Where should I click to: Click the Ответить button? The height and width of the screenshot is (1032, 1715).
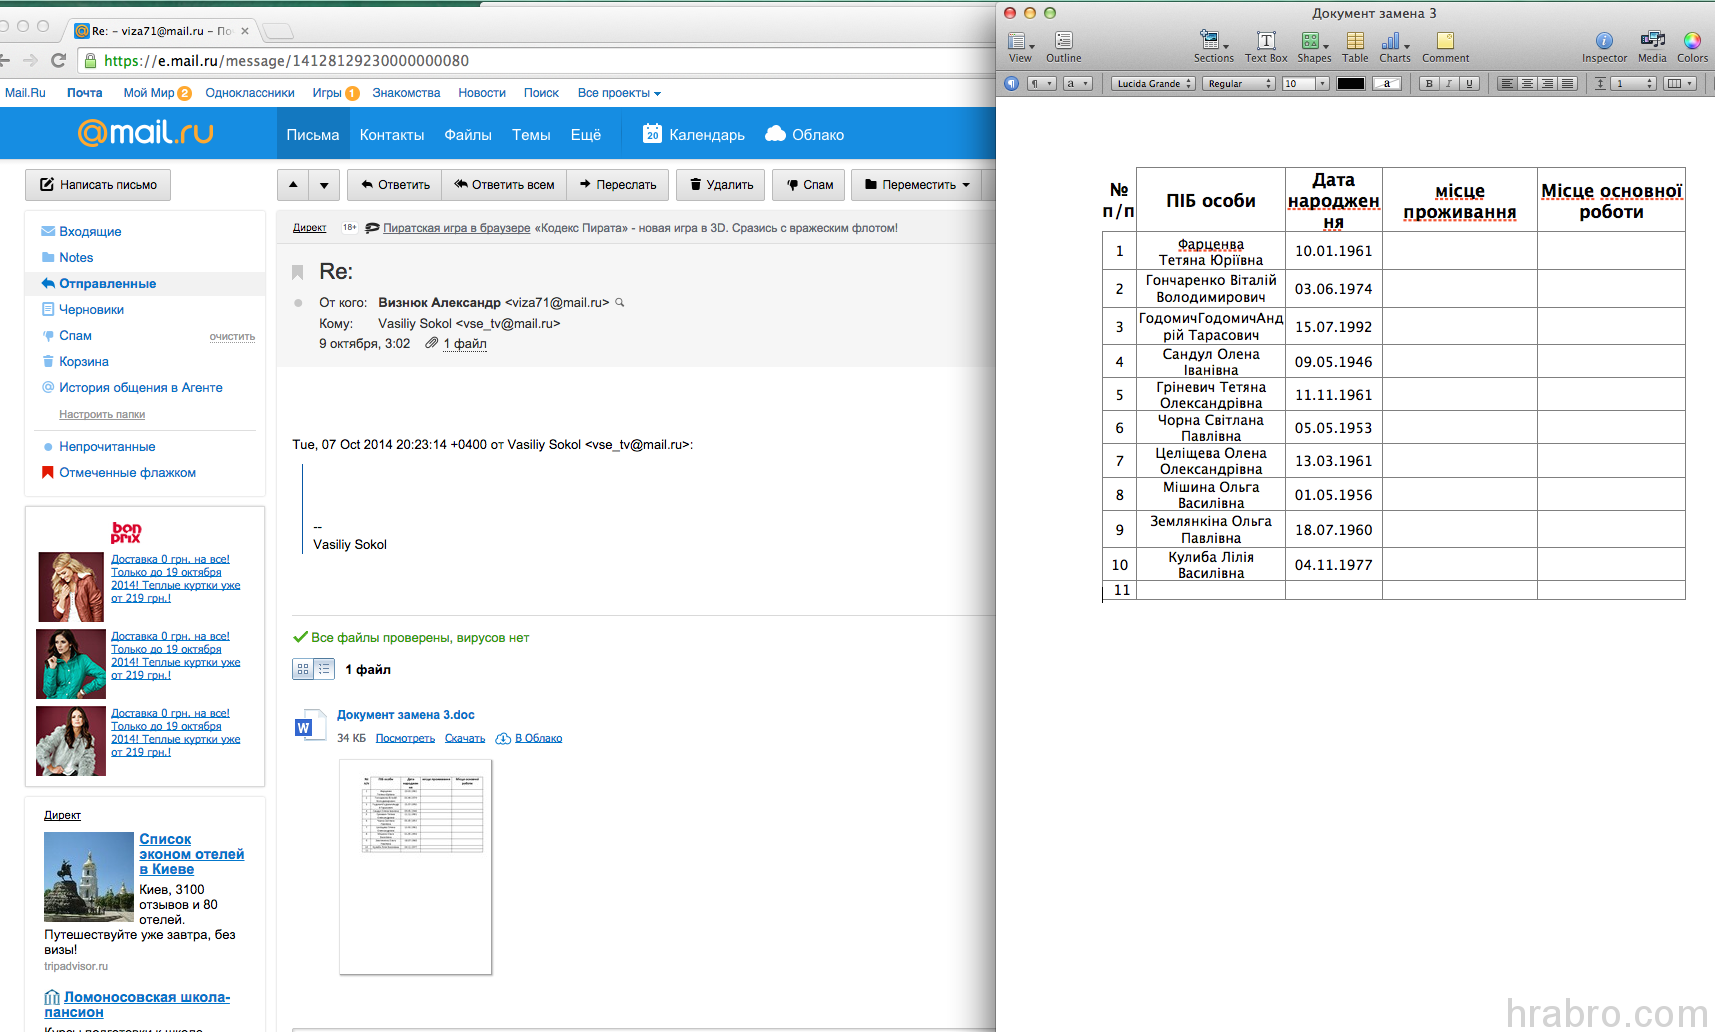pos(396,185)
